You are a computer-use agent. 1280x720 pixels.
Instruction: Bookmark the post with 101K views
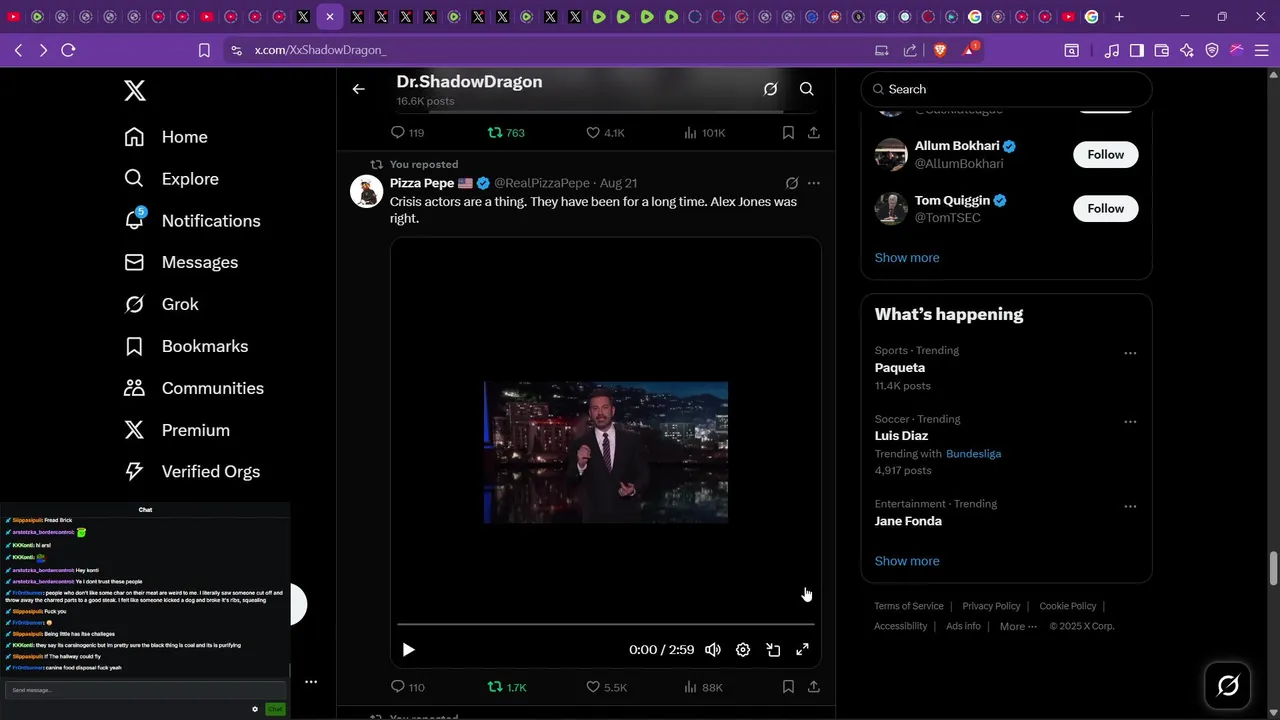point(788,132)
